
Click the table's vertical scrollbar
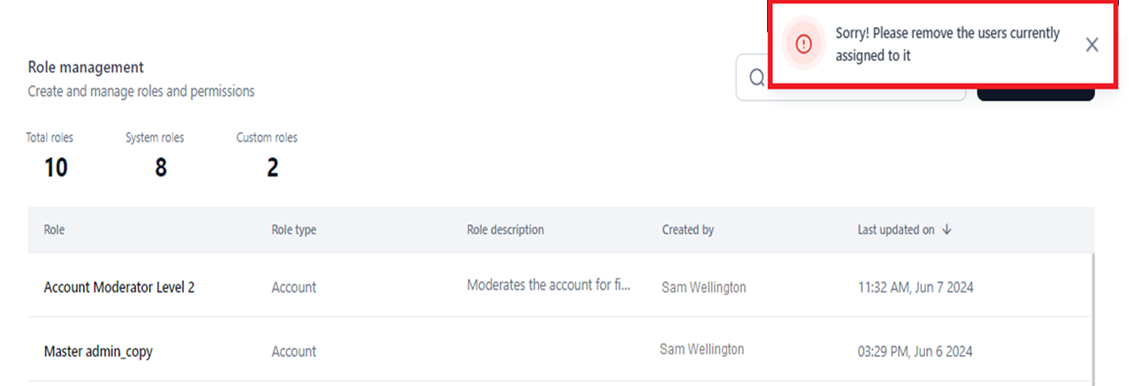[x=1092, y=319]
